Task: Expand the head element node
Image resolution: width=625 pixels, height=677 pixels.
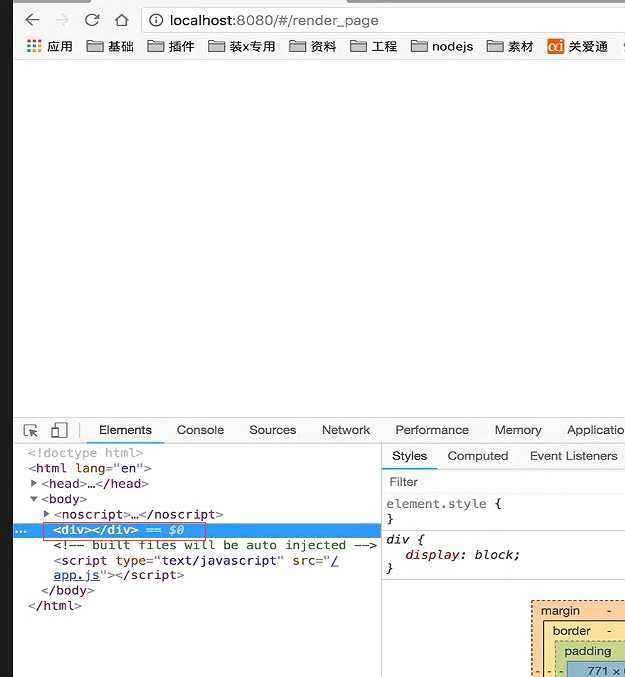Action: tap(34, 483)
